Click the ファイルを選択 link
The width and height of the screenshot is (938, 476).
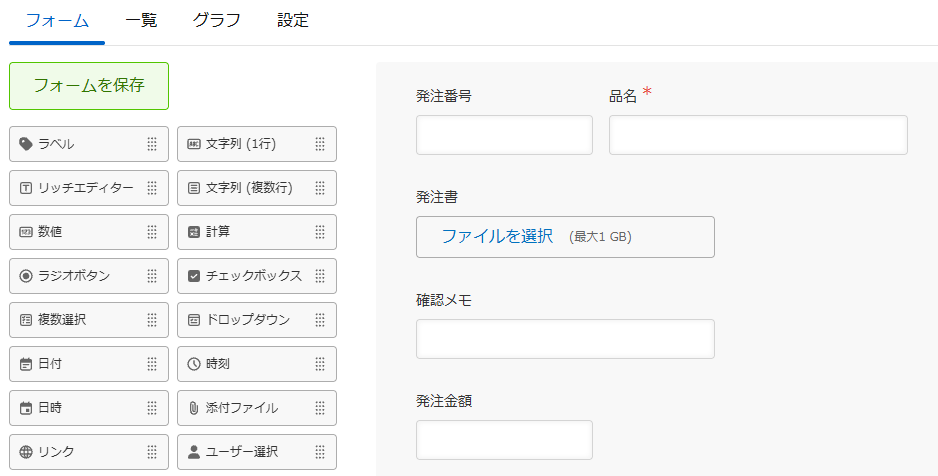(x=497, y=236)
